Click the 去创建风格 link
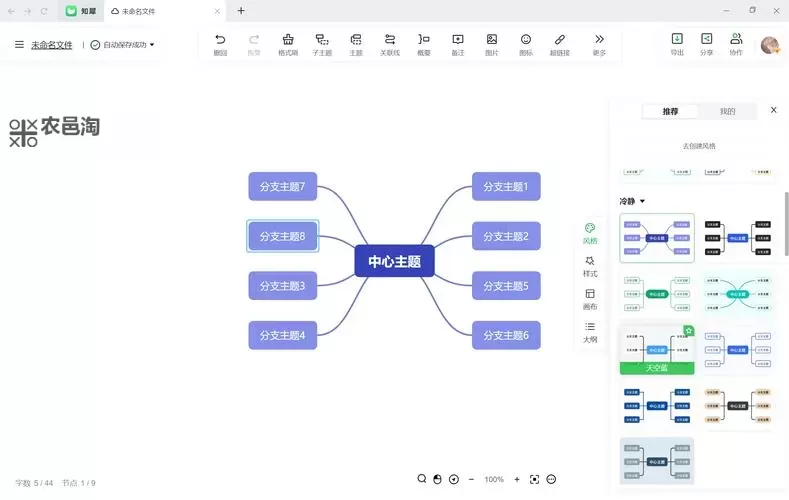Viewport: 789px width, 500px height. click(x=699, y=146)
